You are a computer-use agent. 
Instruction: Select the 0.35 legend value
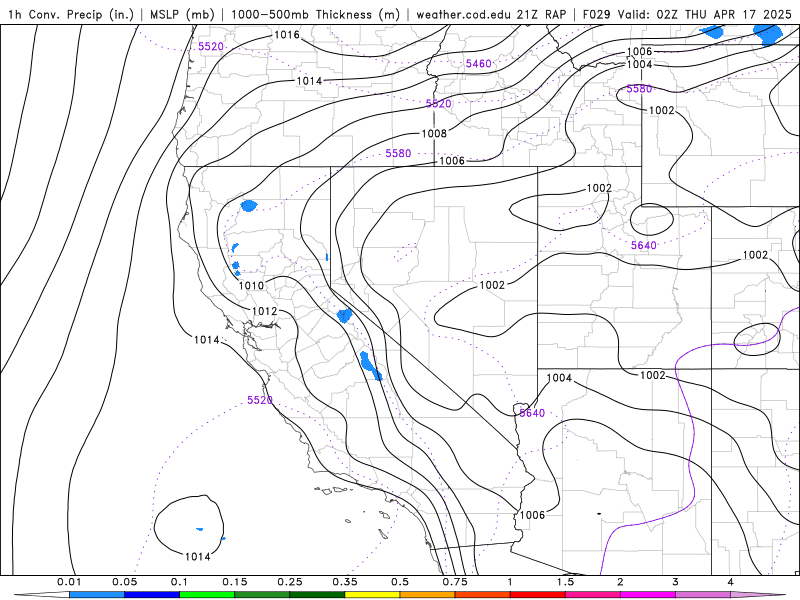click(345, 582)
